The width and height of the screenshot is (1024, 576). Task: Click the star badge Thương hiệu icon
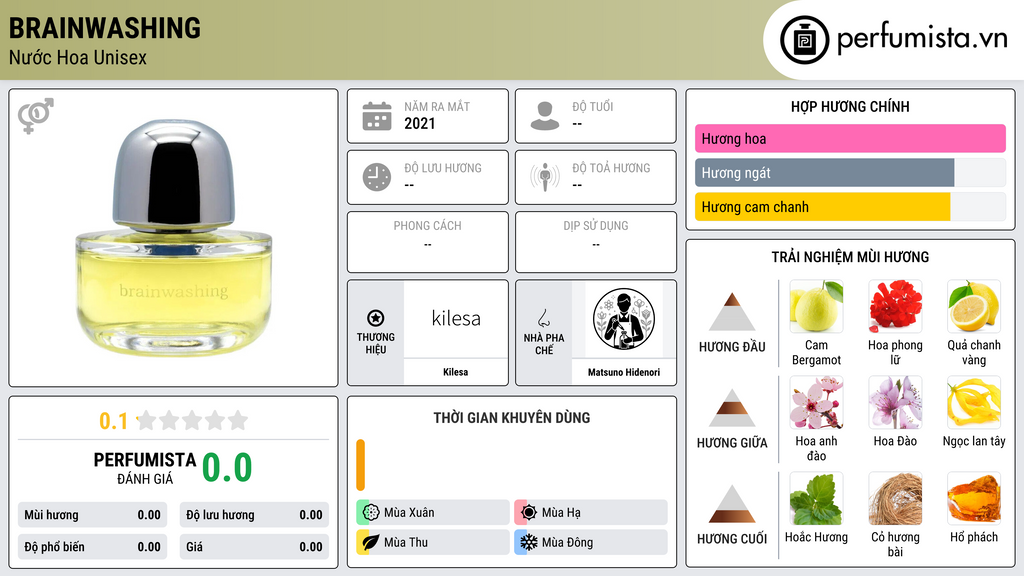pos(376,318)
